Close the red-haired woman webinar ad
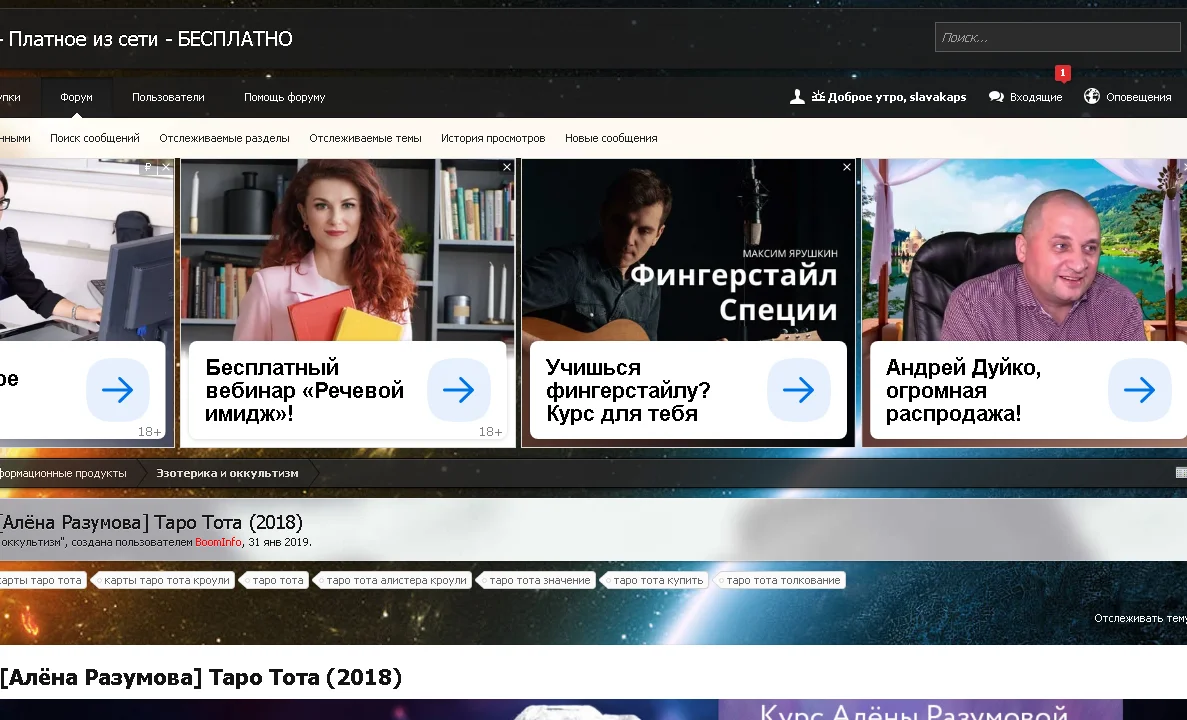1187x720 pixels. point(507,167)
